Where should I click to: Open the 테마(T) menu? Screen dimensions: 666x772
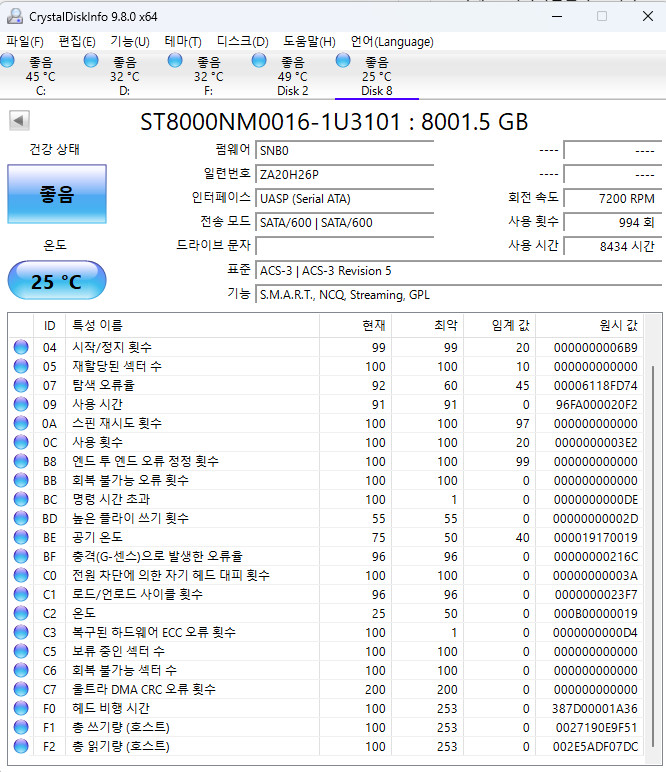(183, 42)
